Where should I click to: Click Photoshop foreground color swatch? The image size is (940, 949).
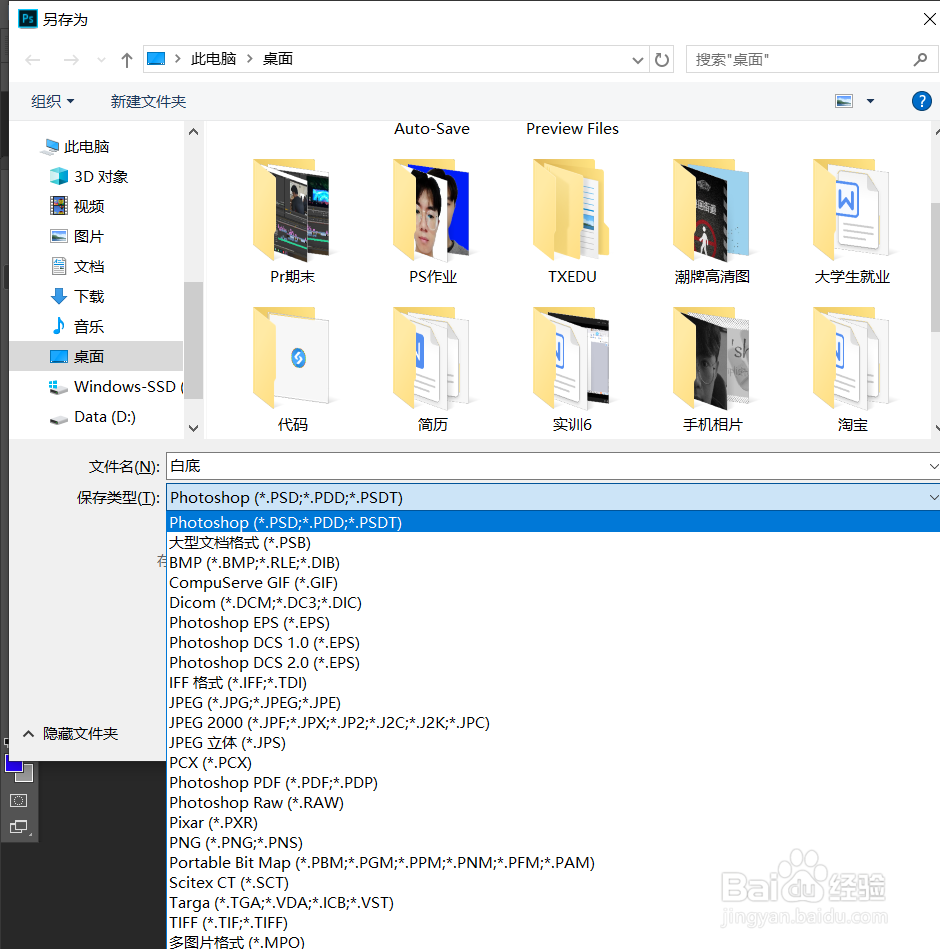pos(13,765)
